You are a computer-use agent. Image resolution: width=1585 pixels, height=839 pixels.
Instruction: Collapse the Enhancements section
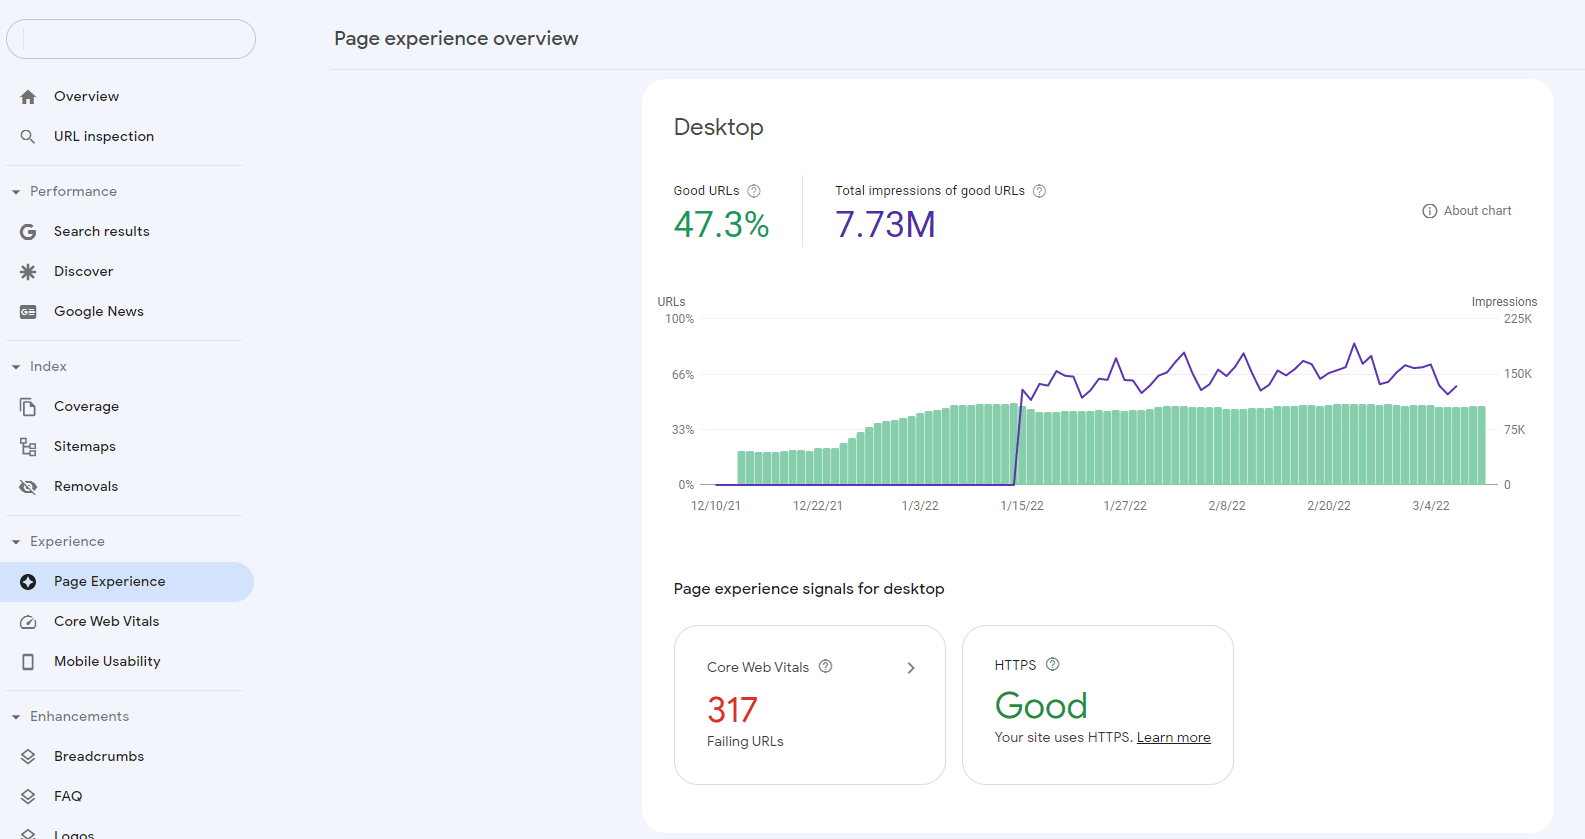click(x=16, y=717)
